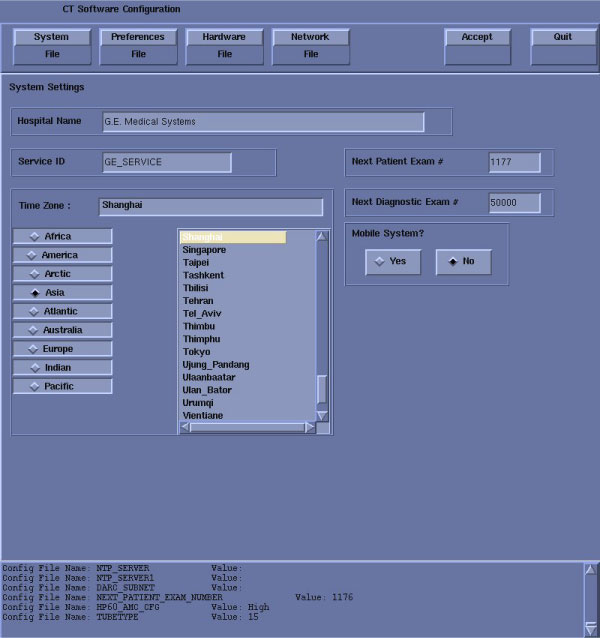Select the Pacific region radio button

click(62, 386)
